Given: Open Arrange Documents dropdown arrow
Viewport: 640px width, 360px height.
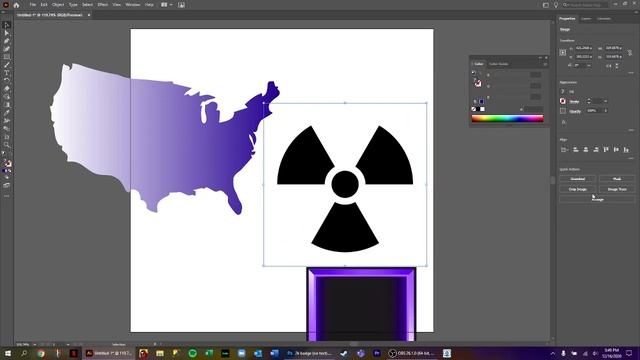Looking at the screenshot, I should tap(171, 4).
